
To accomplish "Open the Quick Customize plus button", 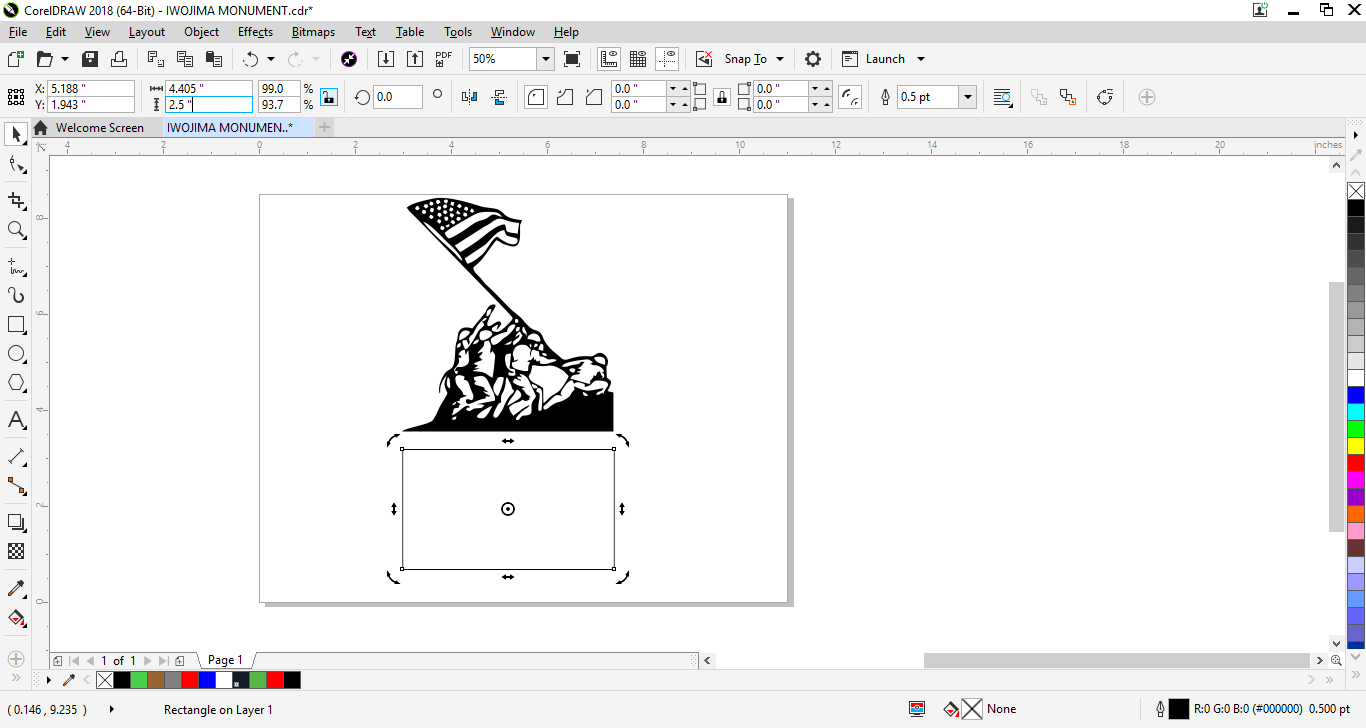I will tap(1147, 97).
